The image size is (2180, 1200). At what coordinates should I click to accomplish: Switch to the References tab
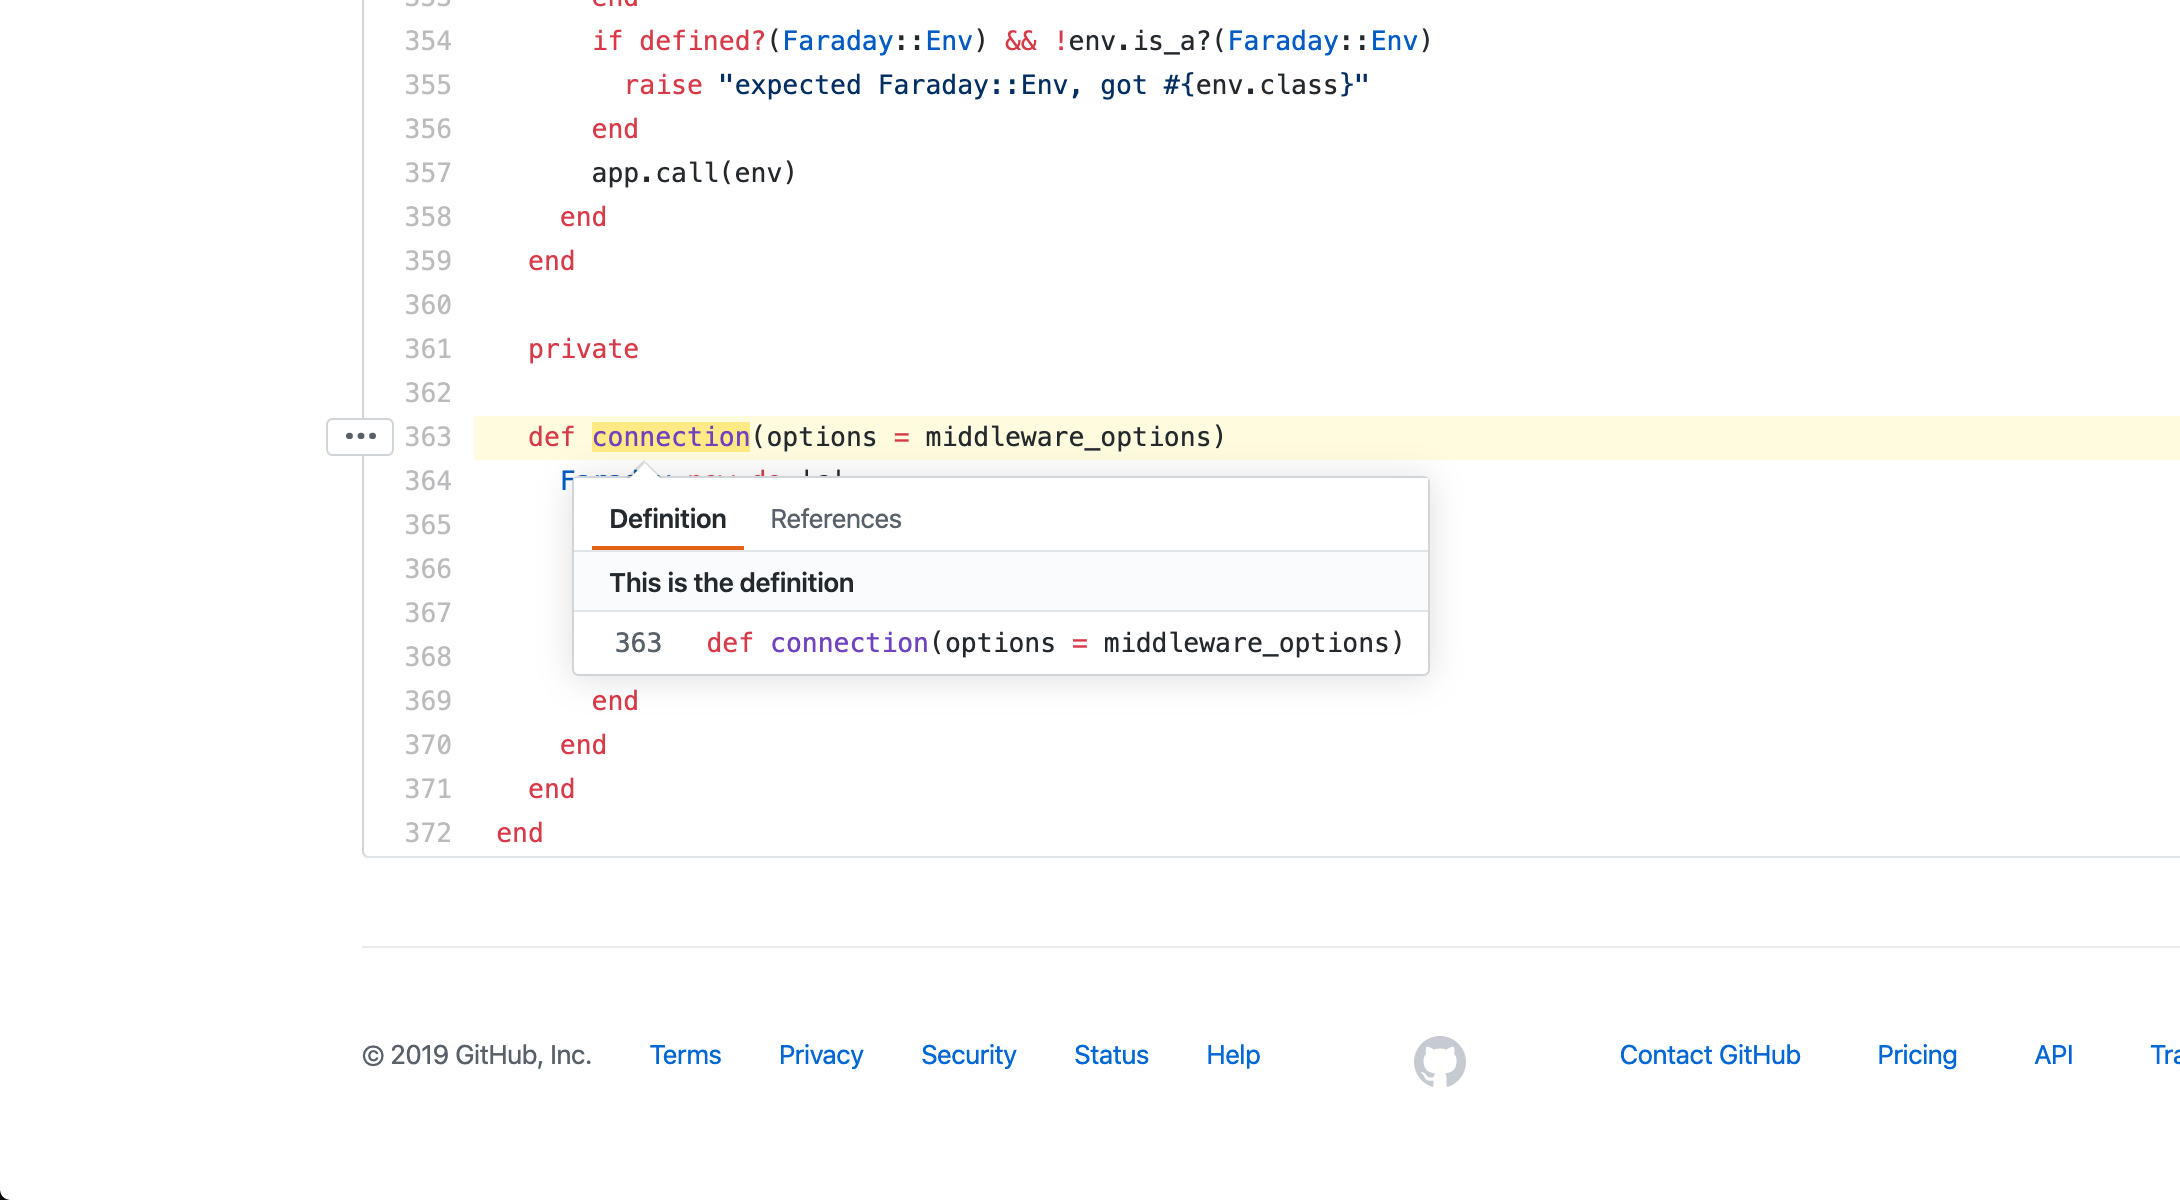835,519
